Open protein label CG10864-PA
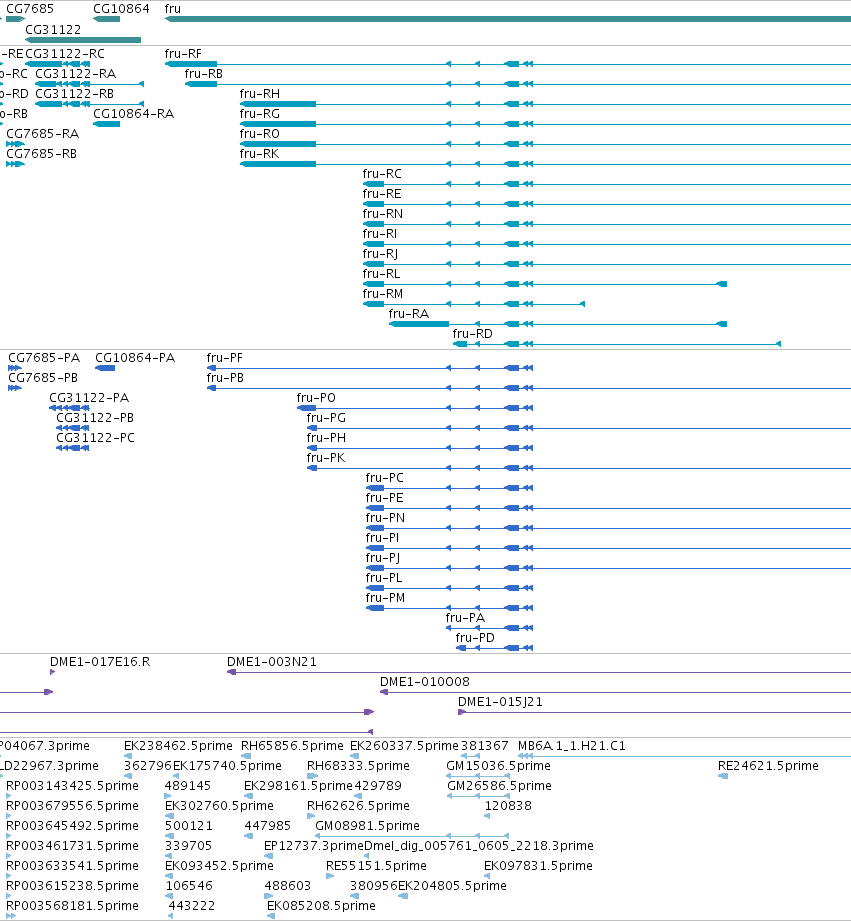851x921 pixels. [x=135, y=357]
